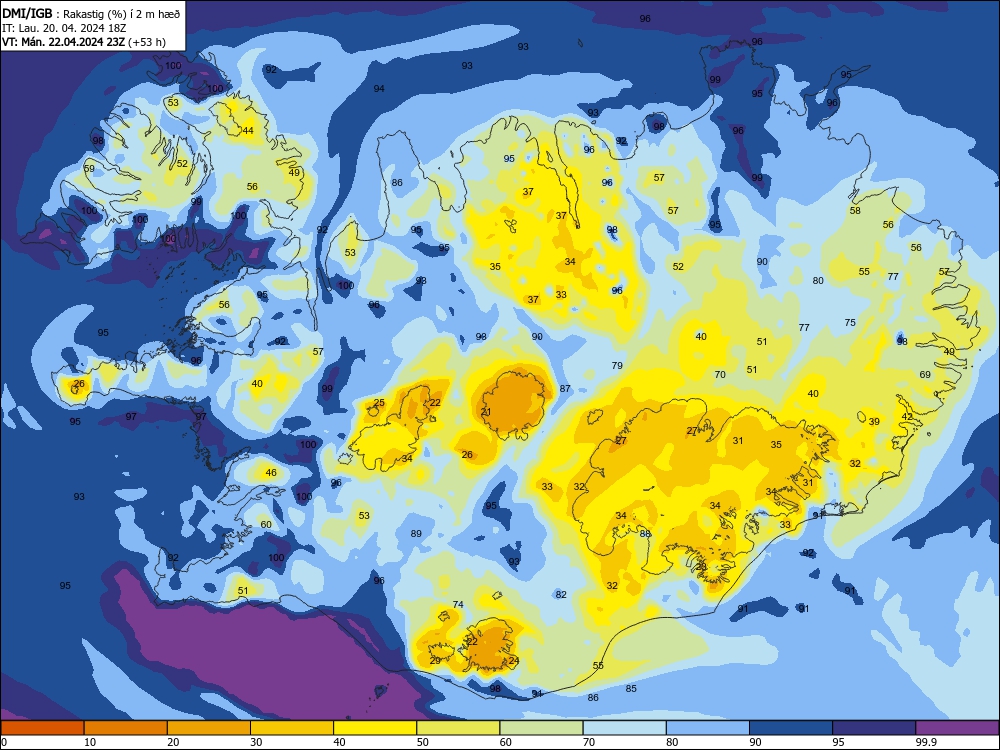Screen dimensions: 1000x750
Task: Click the humidity value 25 on the map
Action: tap(379, 402)
